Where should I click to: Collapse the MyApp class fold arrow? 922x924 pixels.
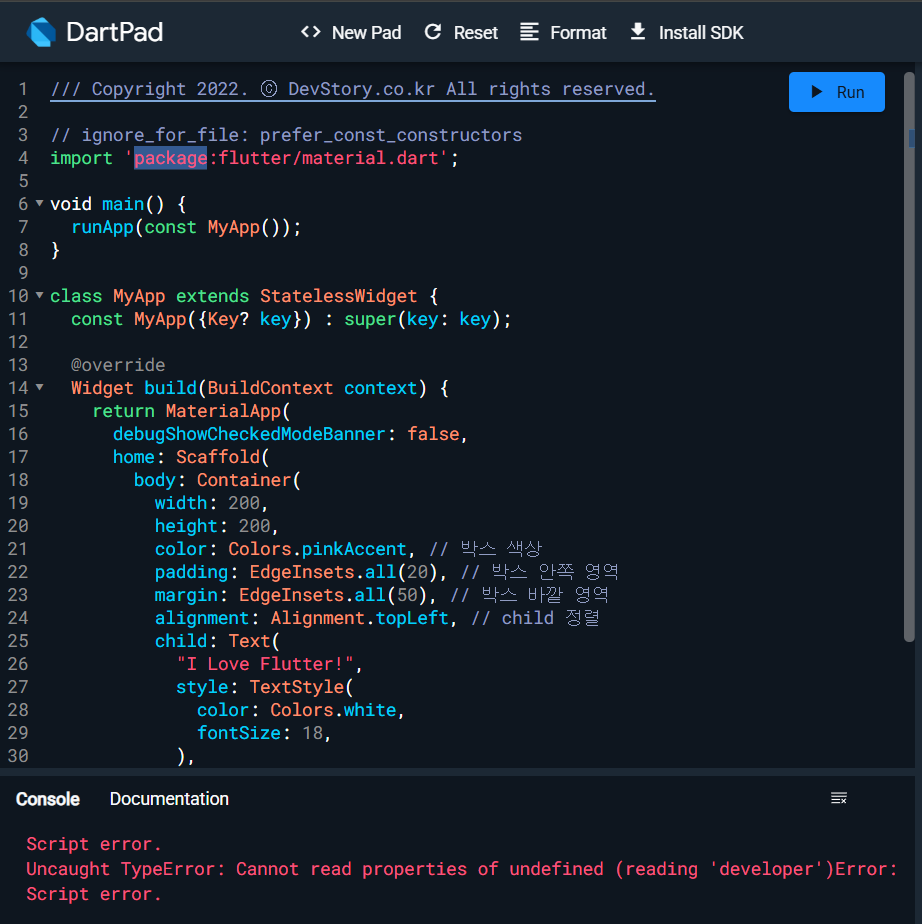(x=39, y=295)
